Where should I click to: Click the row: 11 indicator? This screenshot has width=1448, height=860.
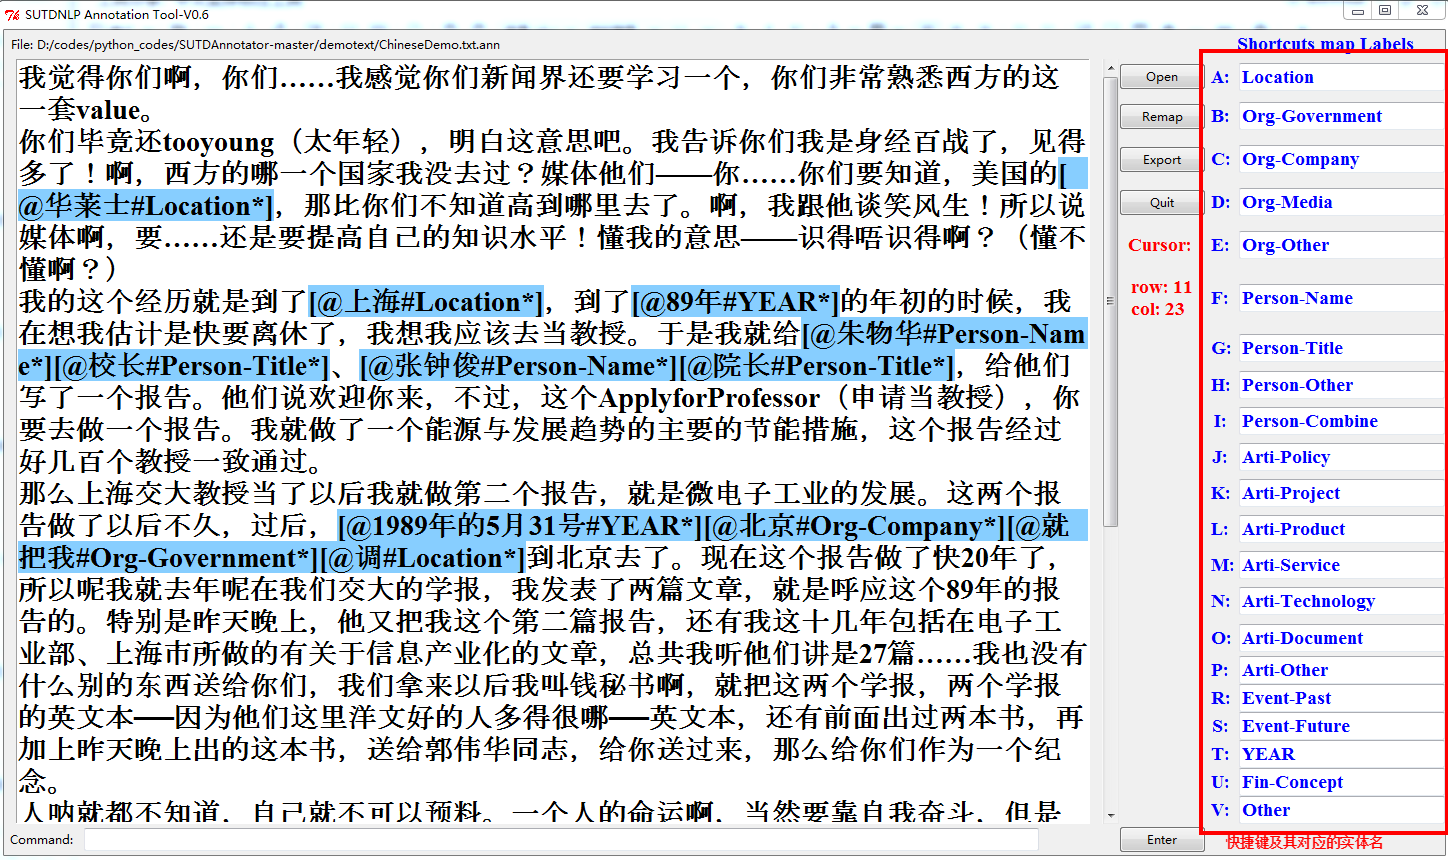pyautogui.click(x=1161, y=288)
